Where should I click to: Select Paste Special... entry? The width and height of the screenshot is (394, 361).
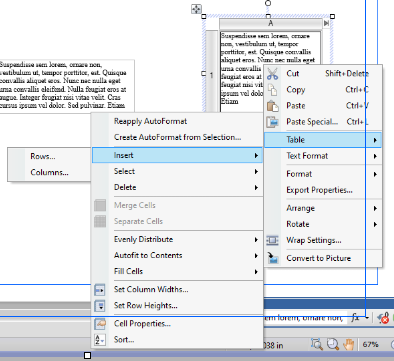[323, 122]
